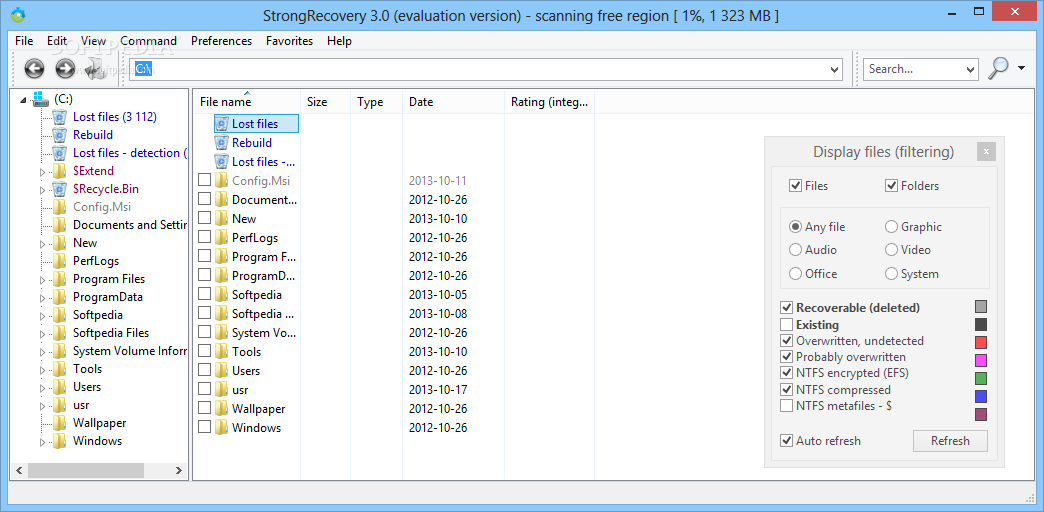Check the box next to Documents folder row
This screenshot has height=512, width=1044.
pos(204,199)
